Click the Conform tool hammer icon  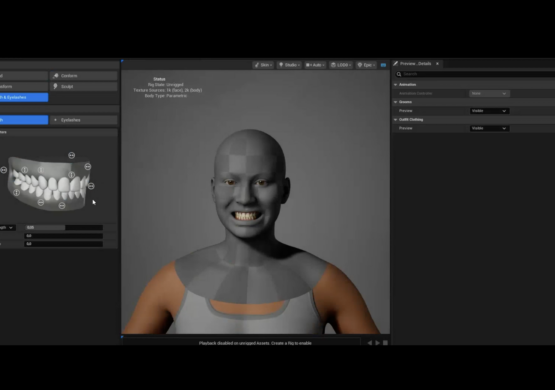coord(56,76)
